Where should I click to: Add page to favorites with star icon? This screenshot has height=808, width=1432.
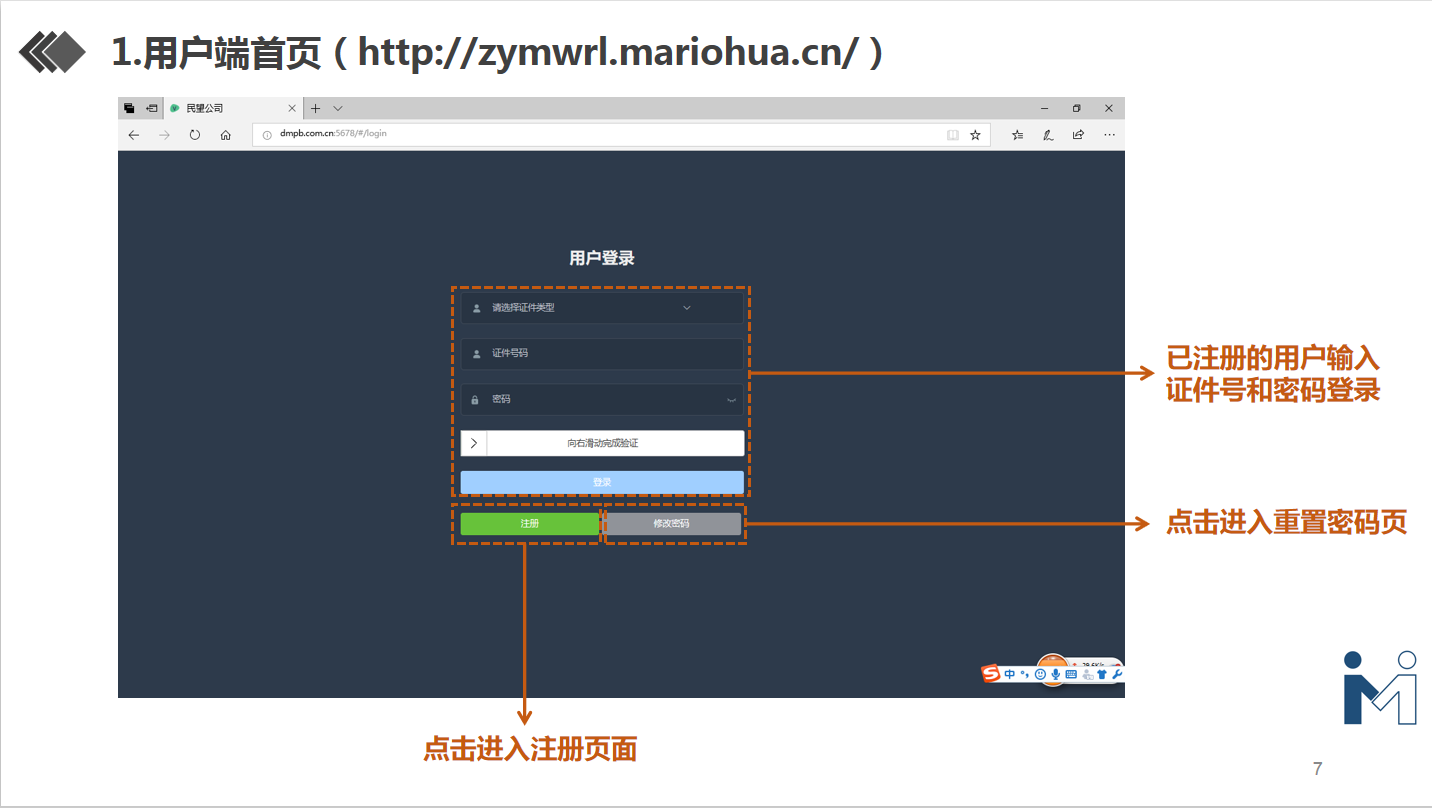coord(975,135)
